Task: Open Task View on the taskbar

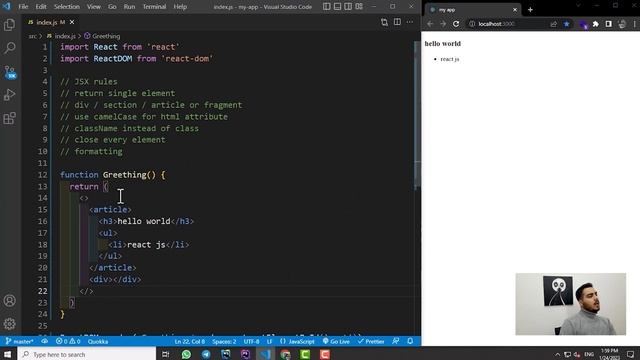Action: pos(165,354)
